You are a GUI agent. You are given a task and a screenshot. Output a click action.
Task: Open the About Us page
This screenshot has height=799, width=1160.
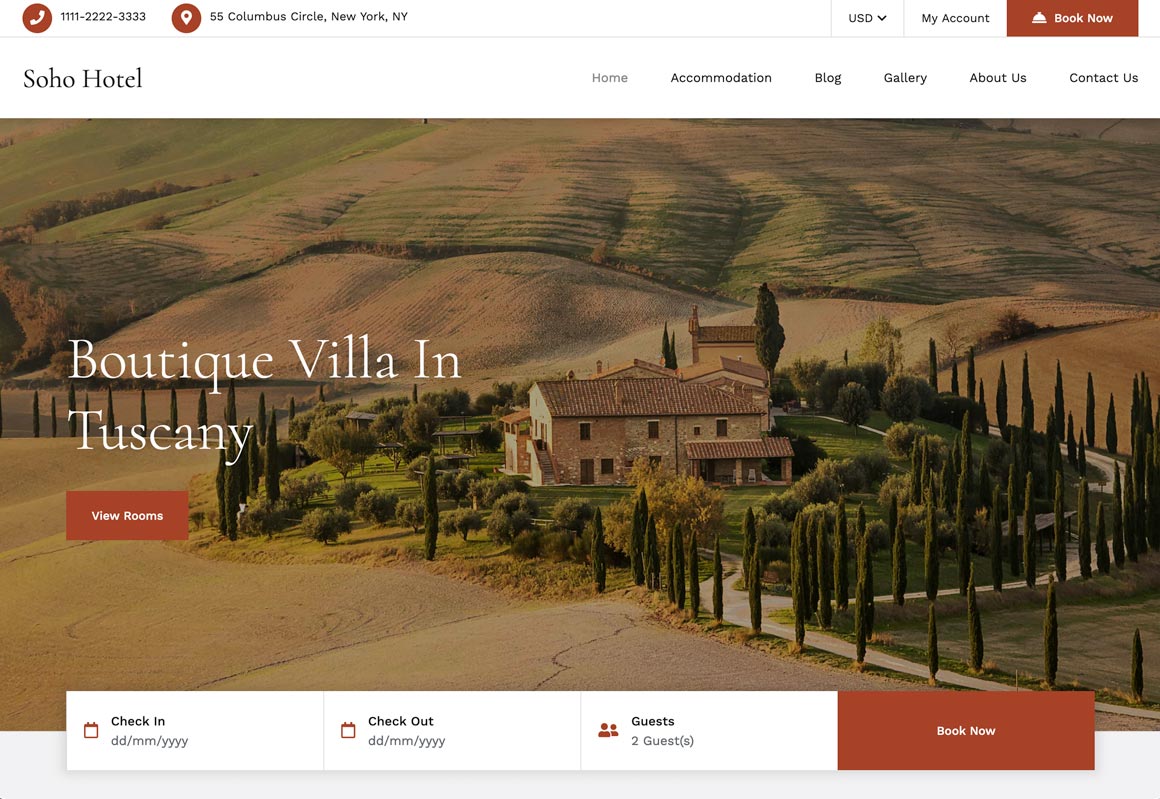coord(997,78)
